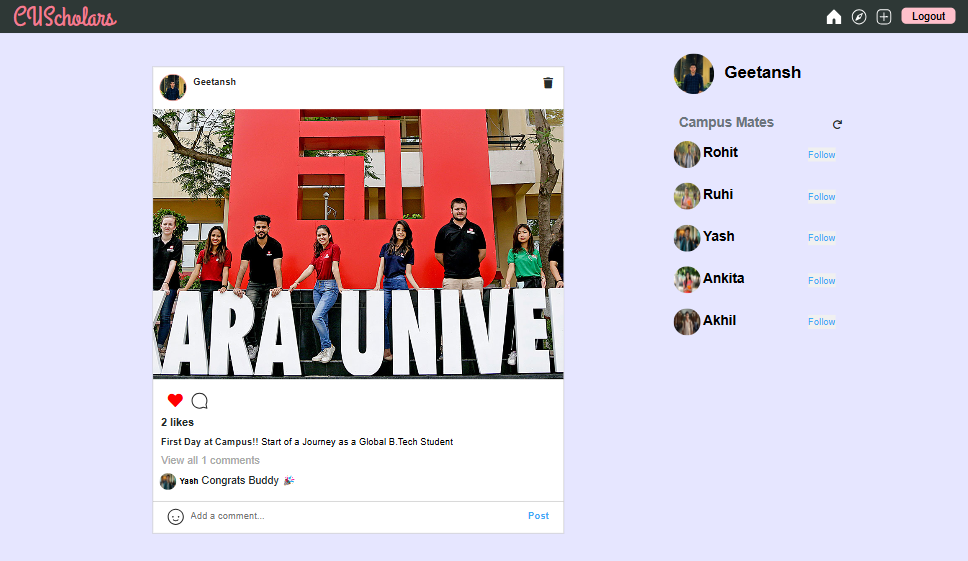This screenshot has height=561, width=968.
Task: Click the home icon in navbar
Action: (833, 17)
